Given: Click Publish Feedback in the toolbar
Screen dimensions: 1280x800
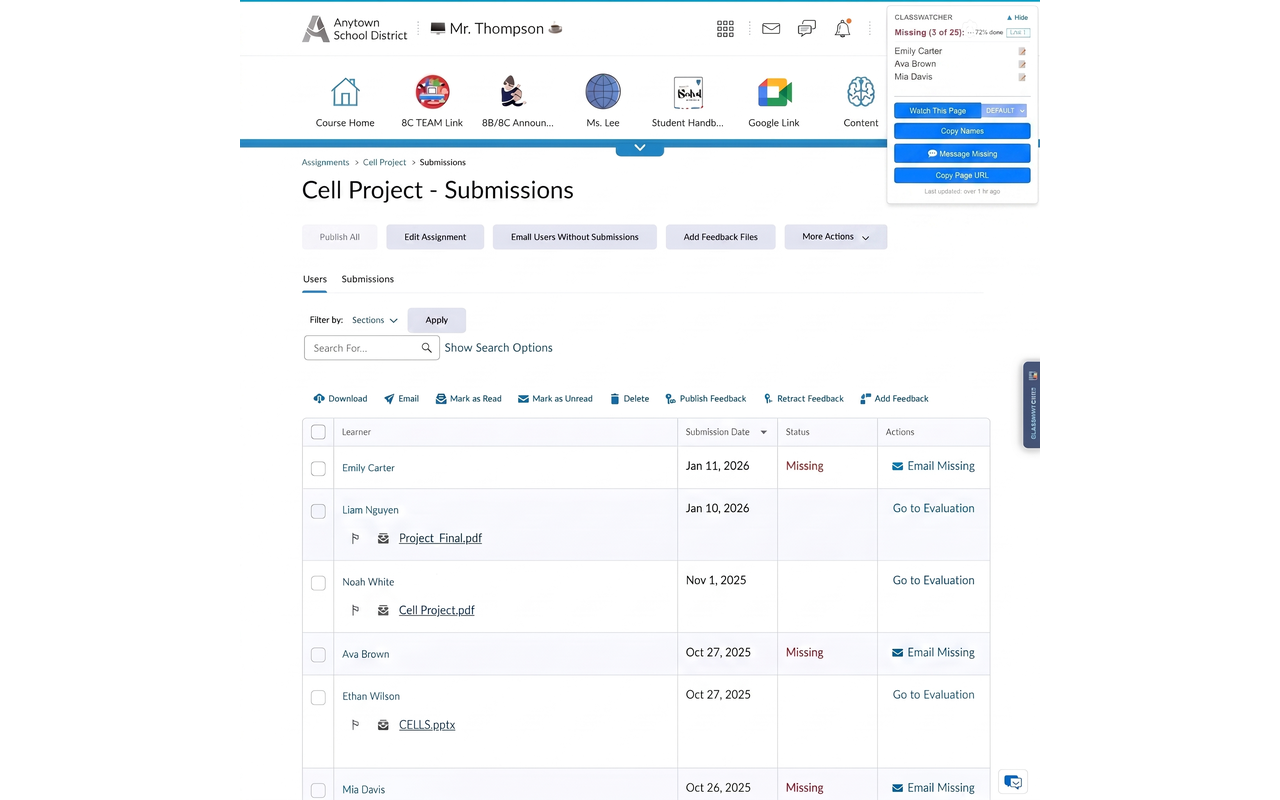Looking at the screenshot, I should [705, 398].
